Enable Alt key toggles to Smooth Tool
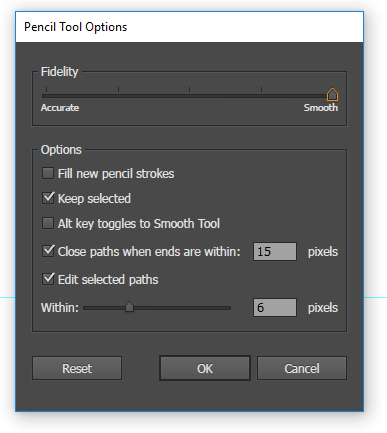The image size is (387, 433). (x=48, y=223)
